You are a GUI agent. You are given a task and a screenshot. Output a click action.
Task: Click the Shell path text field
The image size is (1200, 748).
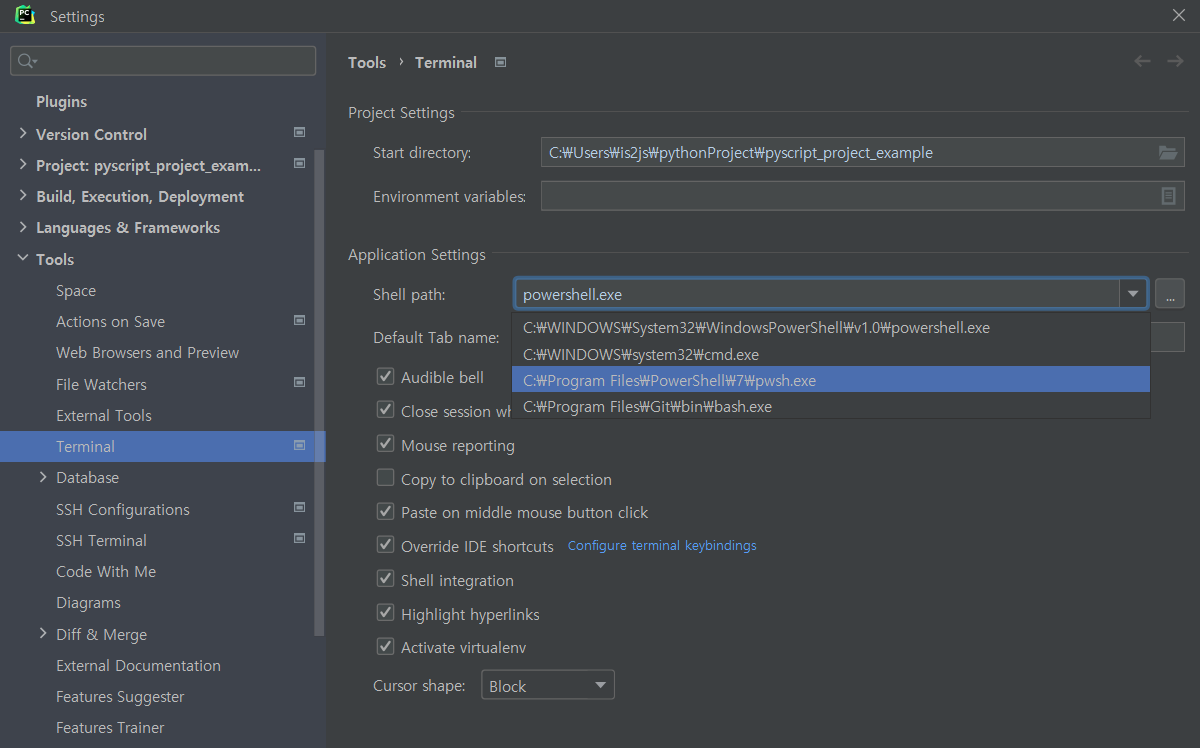click(817, 294)
